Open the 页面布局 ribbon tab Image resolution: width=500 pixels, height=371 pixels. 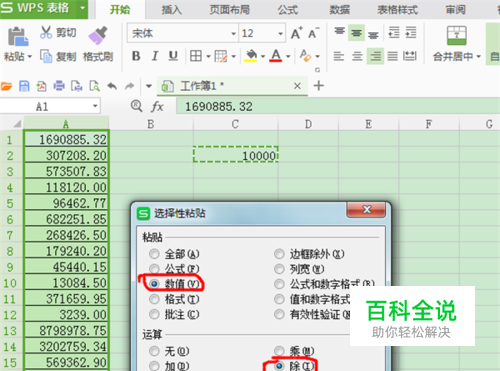(x=230, y=10)
